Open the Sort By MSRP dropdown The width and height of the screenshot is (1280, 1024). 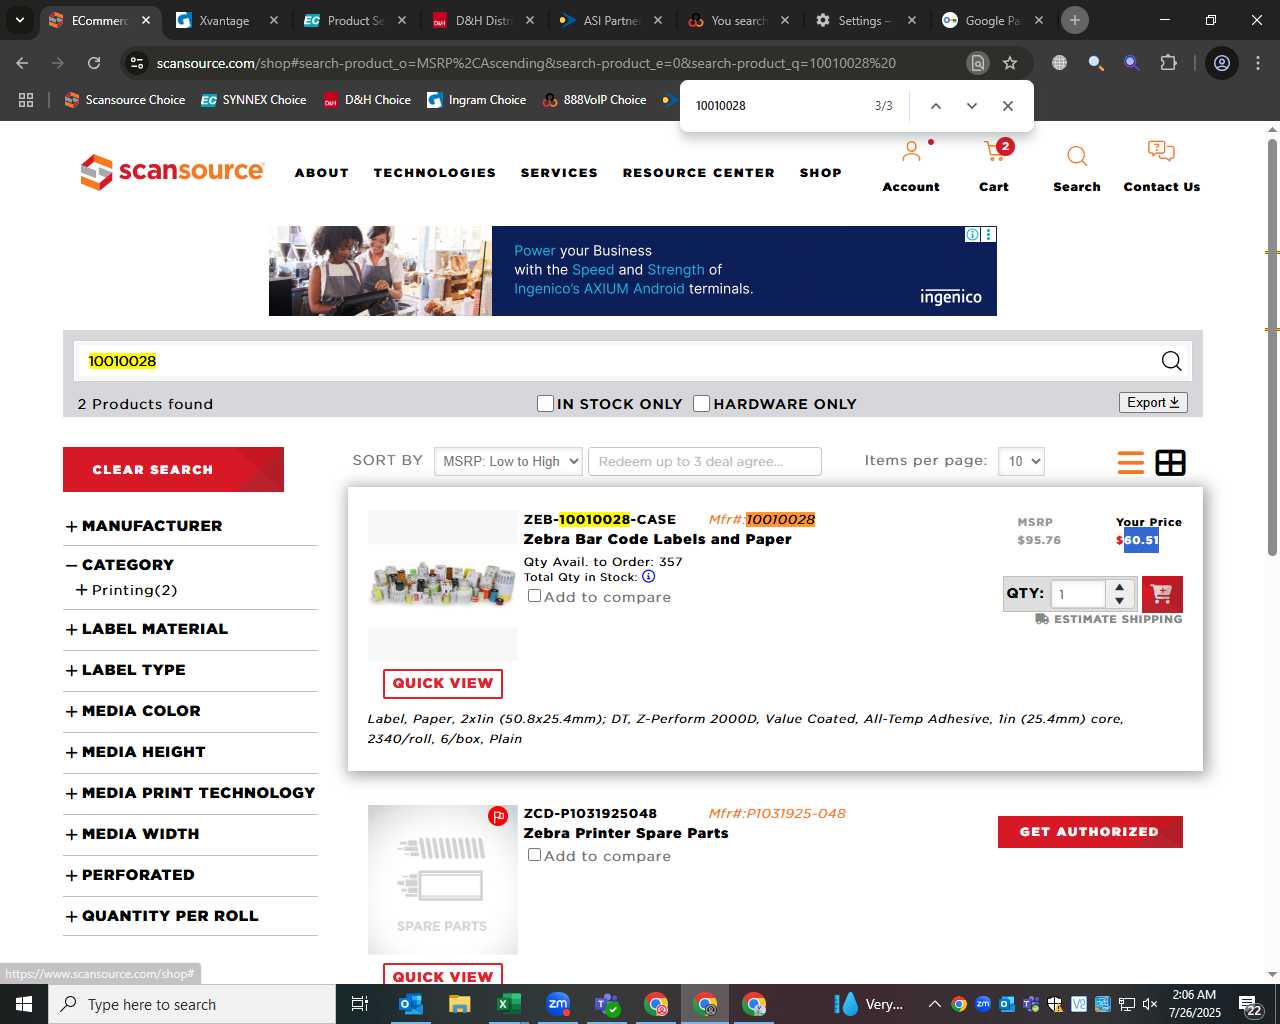tap(508, 461)
